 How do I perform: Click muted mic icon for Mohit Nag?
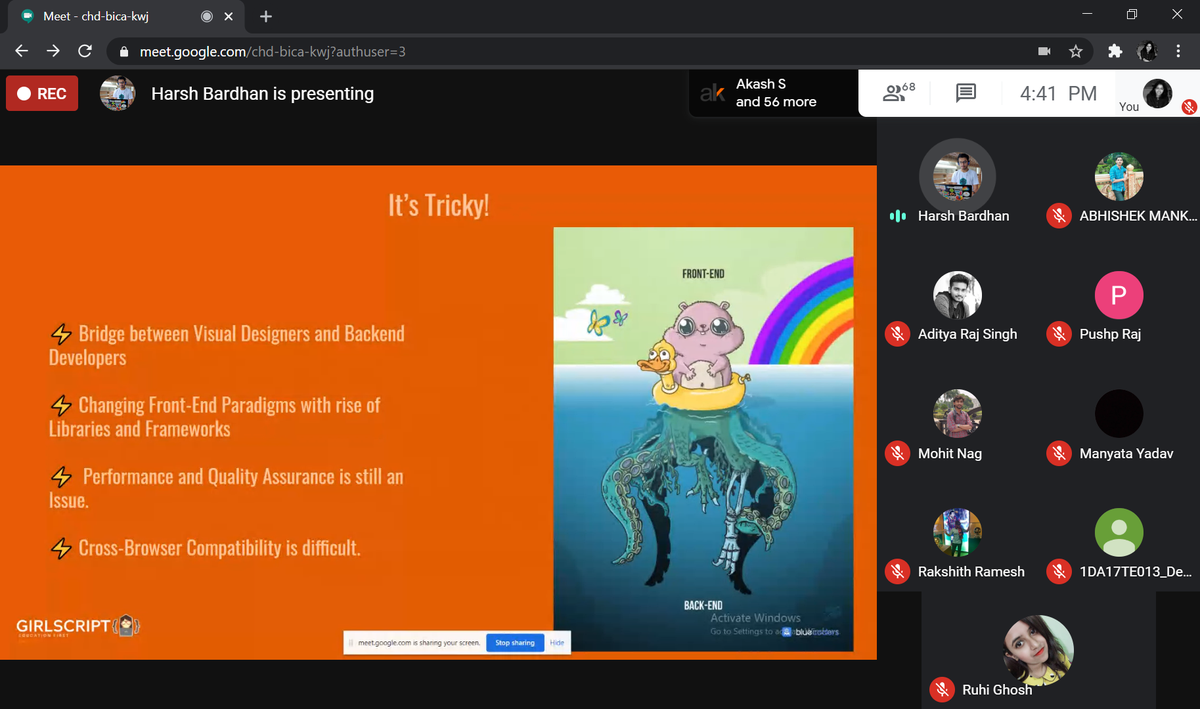tap(897, 453)
